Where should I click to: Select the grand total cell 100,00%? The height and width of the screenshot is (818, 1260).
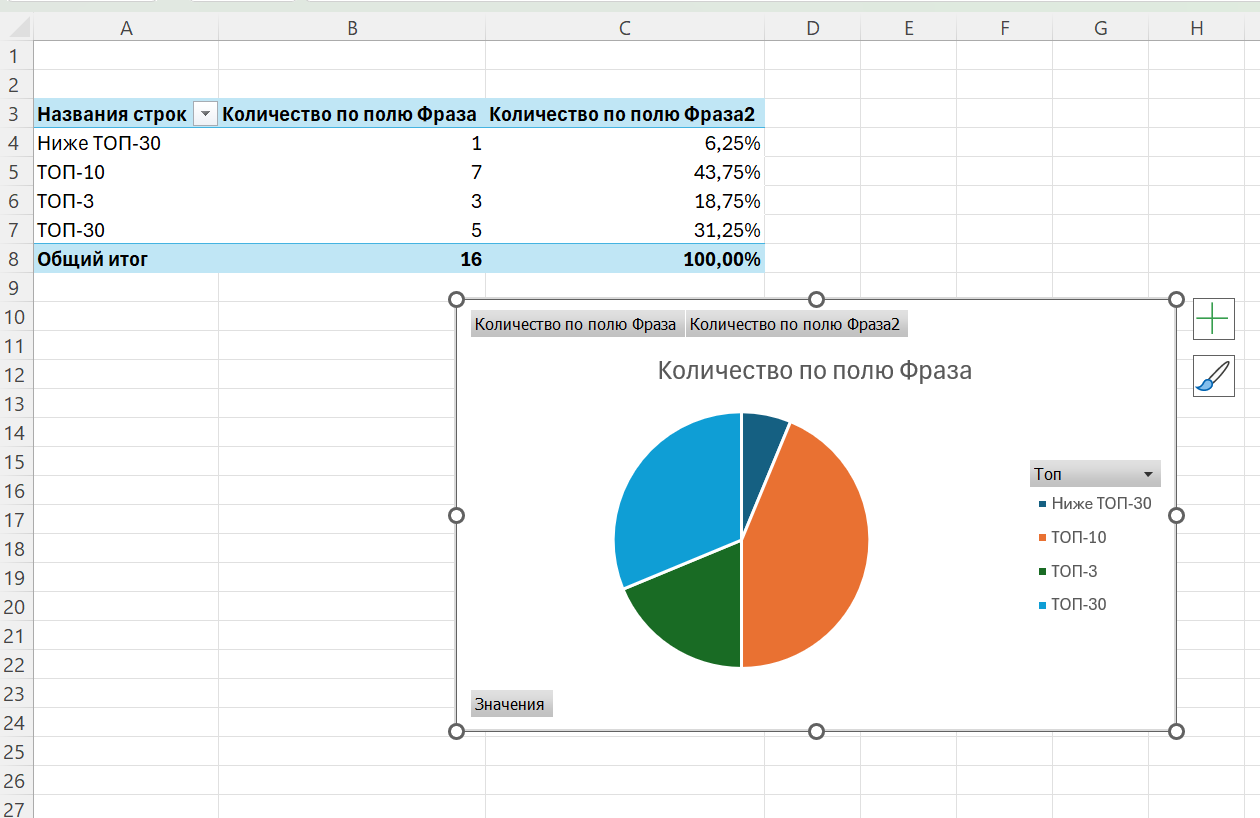click(x=625, y=259)
